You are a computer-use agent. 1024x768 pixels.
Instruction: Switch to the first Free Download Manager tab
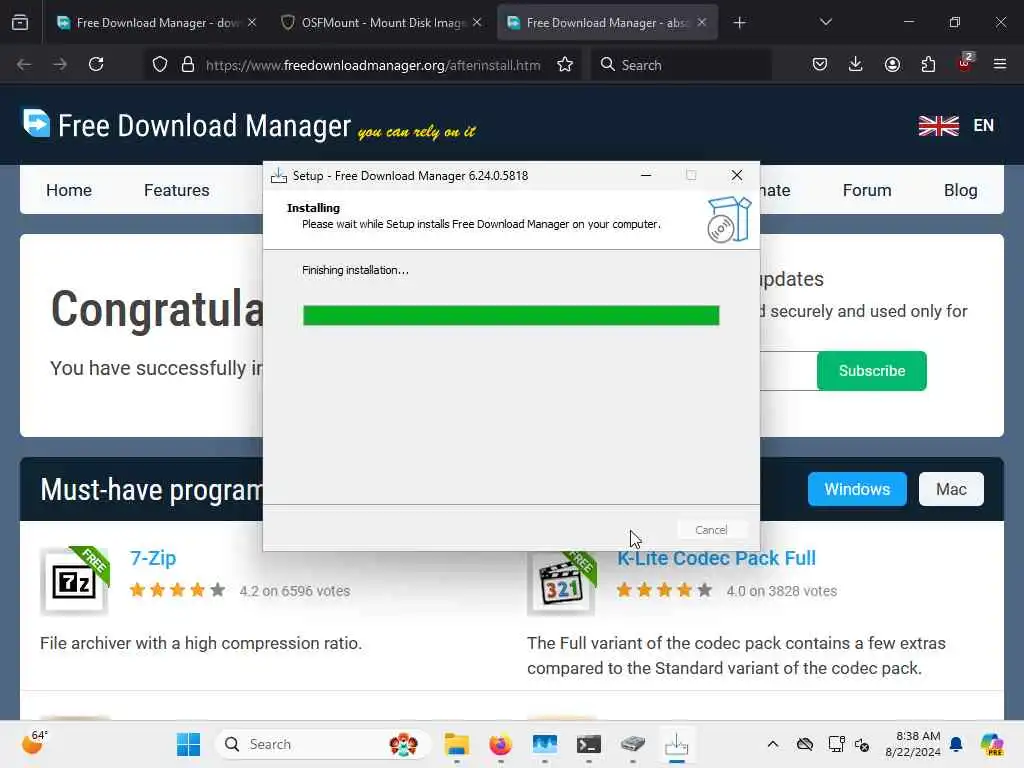click(157, 22)
